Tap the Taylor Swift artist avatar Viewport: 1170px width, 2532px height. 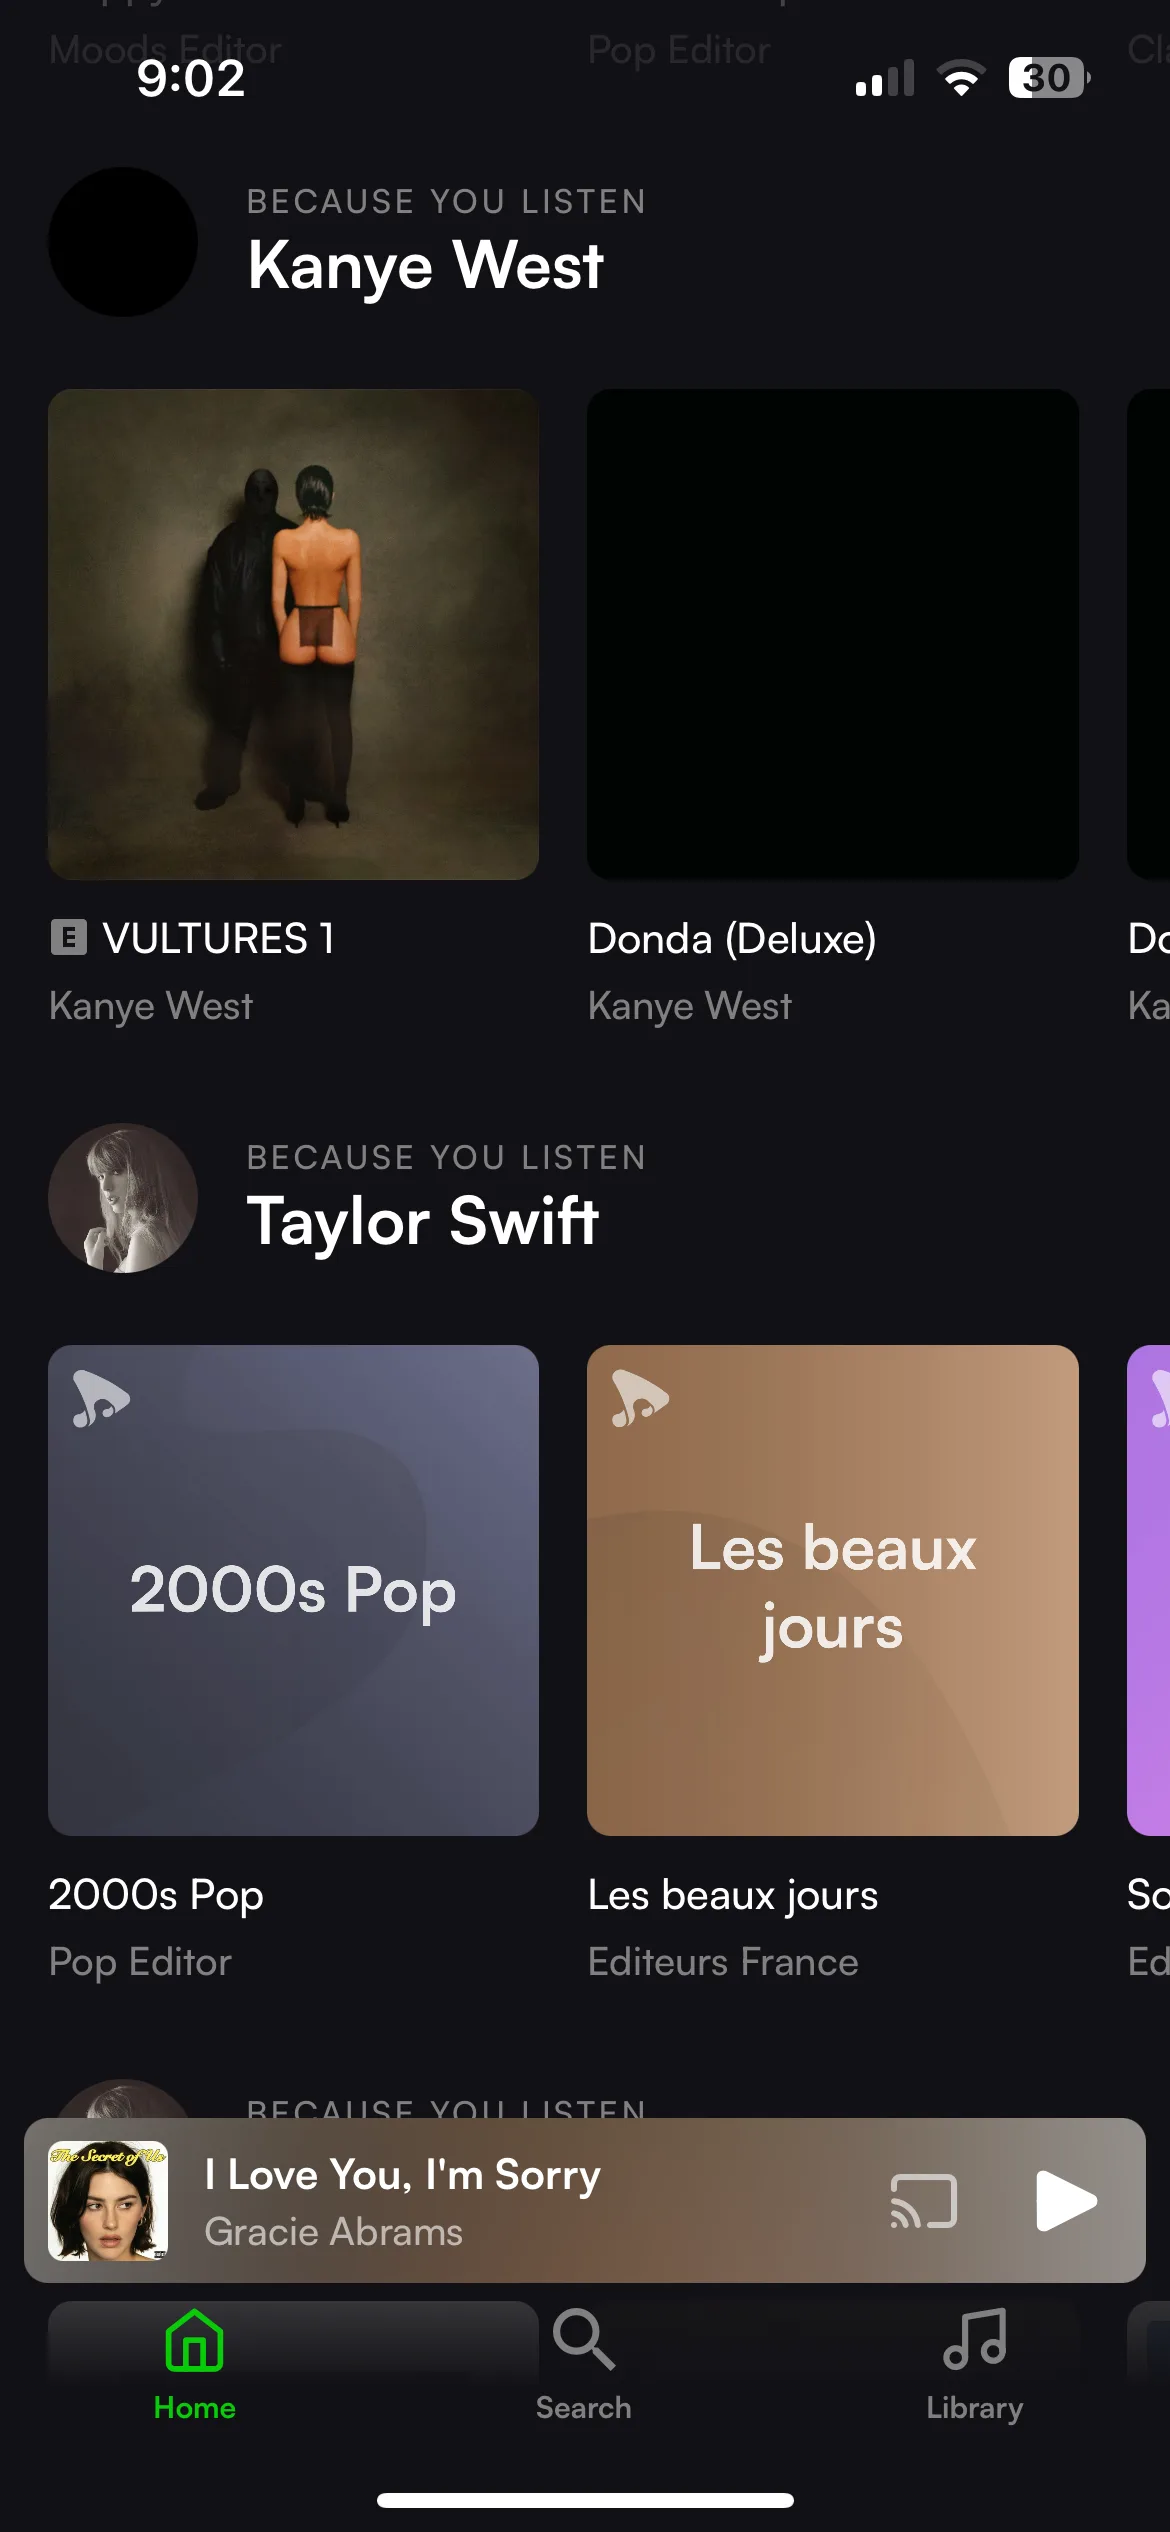[x=123, y=1198]
